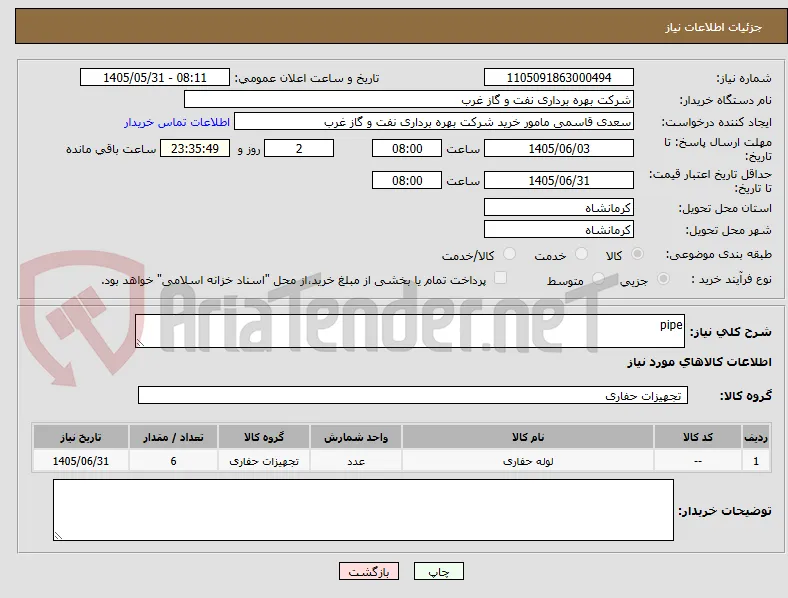Click the delivery city field کرمانشاه
This screenshot has width=788, height=598.
(x=559, y=229)
